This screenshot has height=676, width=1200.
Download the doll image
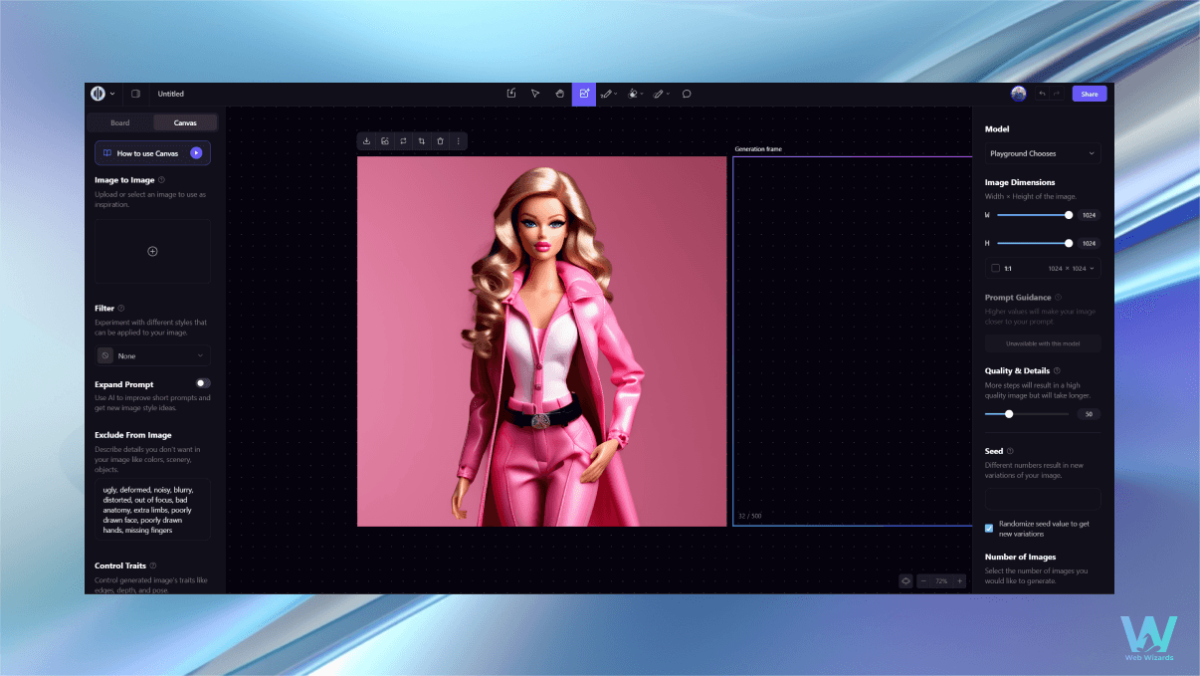coord(366,141)
